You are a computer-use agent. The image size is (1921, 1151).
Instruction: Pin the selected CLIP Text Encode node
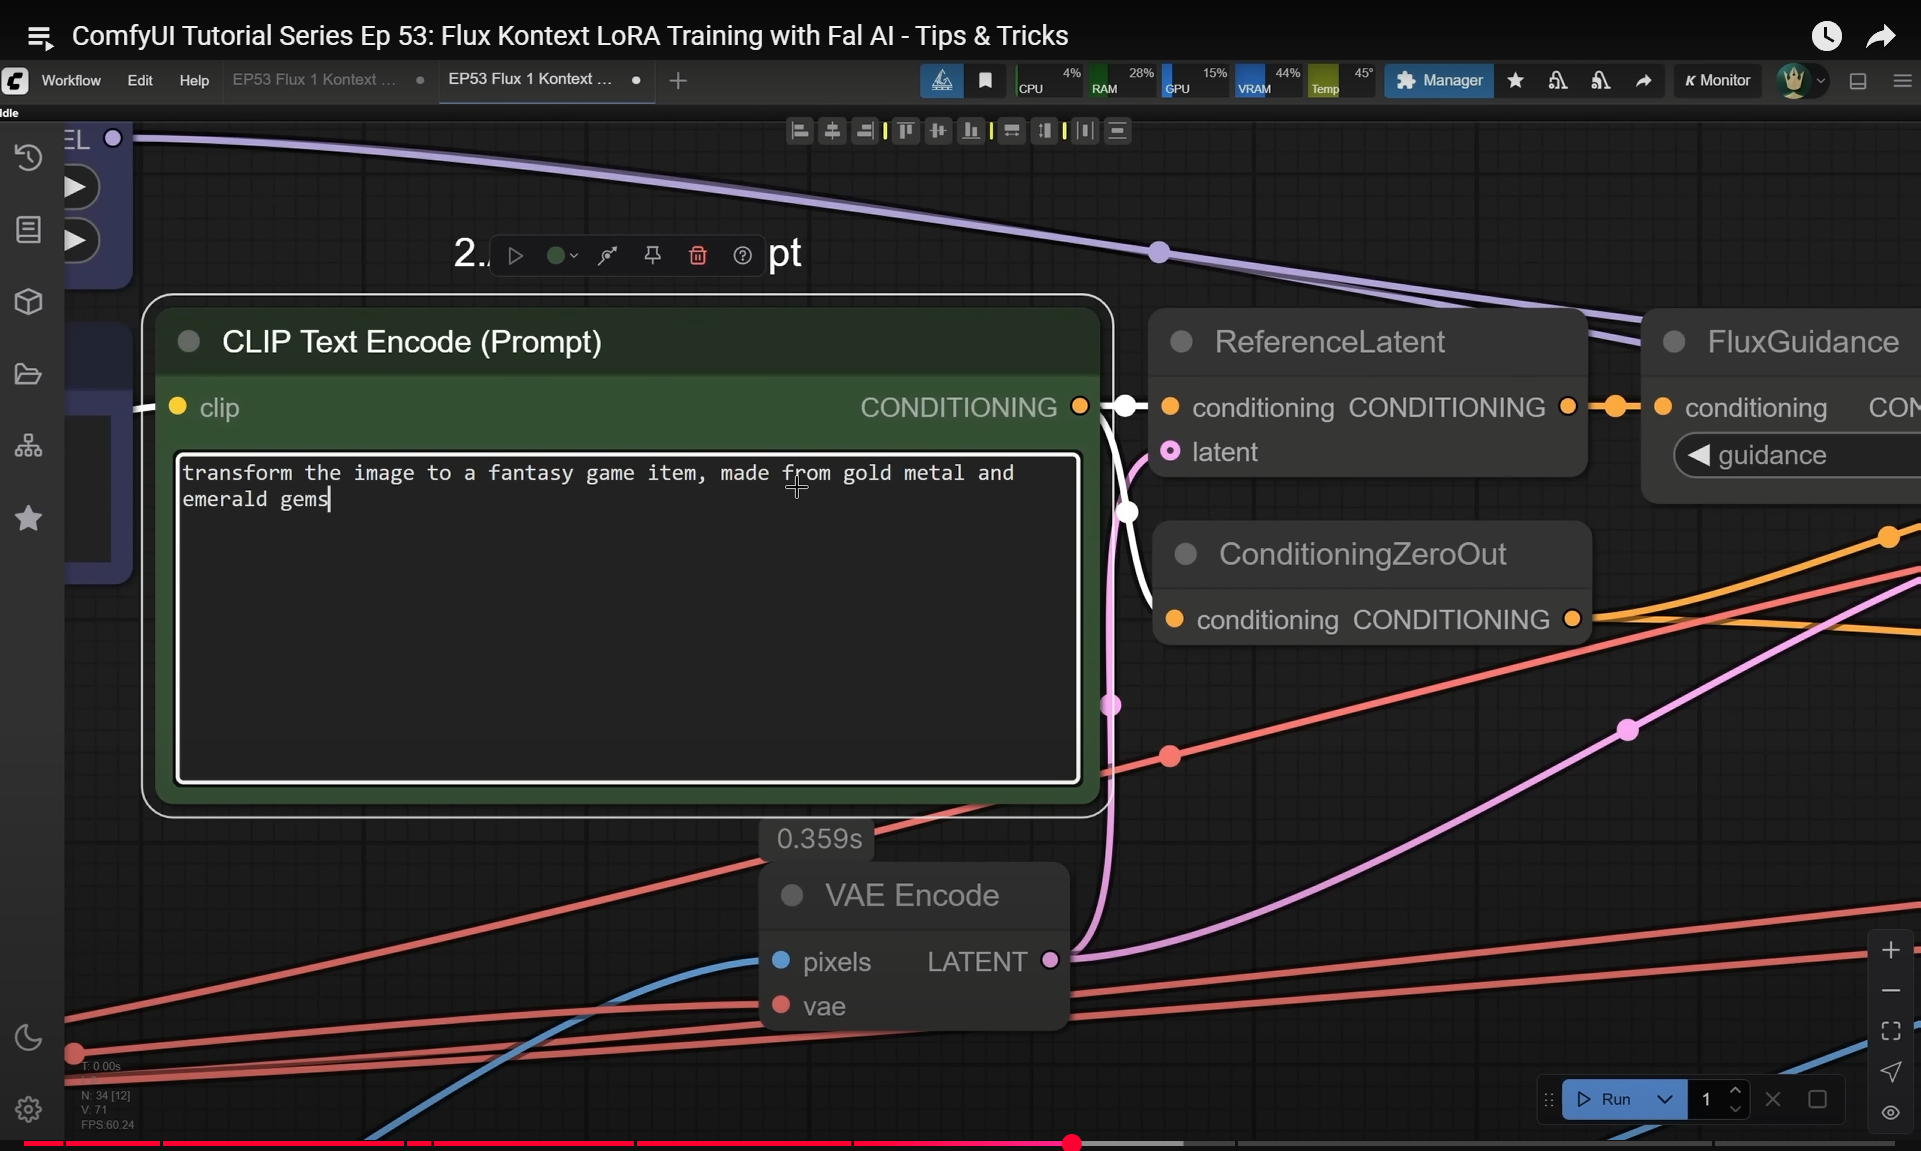point(653,256)
